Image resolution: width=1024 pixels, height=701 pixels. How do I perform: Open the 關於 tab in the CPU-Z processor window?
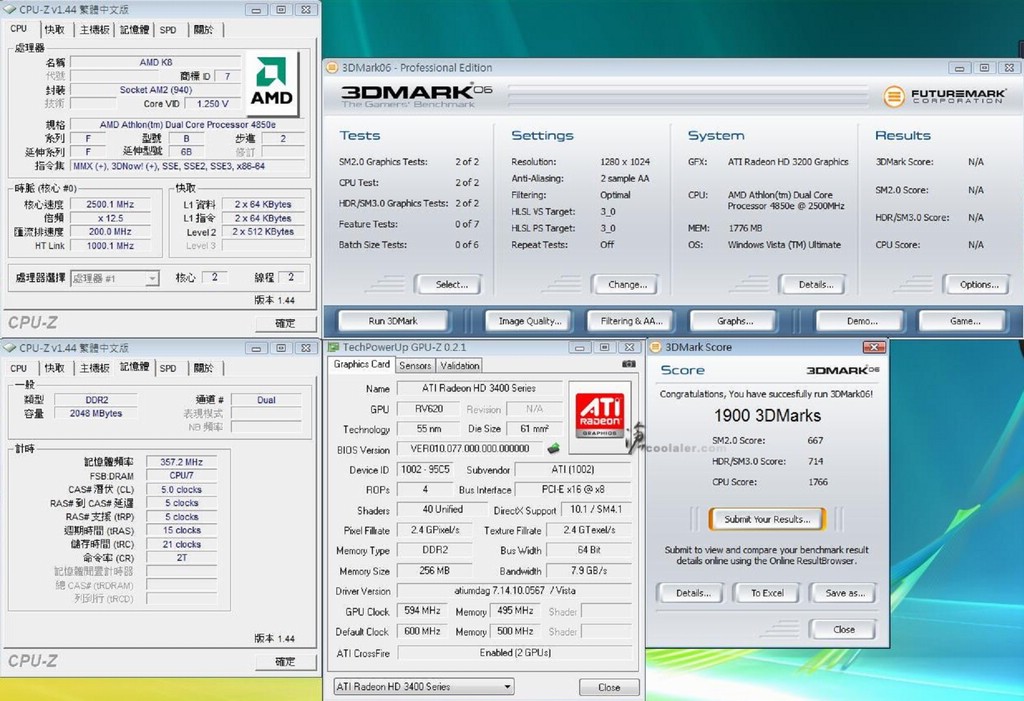point(204,29)
